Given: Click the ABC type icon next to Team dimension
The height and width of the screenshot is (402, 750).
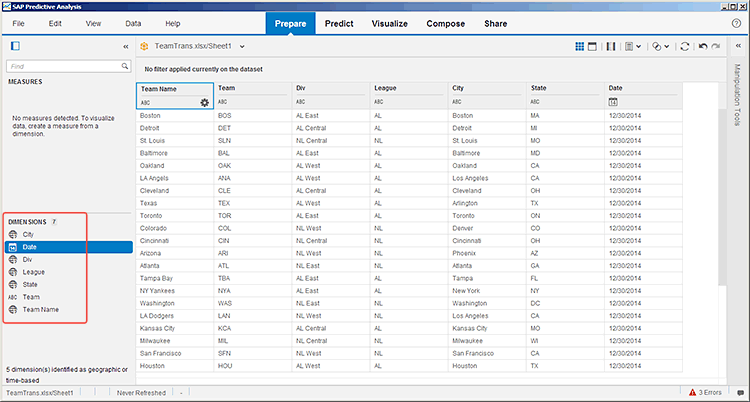Looking at the screenshot, I should (x=13, y=297).
